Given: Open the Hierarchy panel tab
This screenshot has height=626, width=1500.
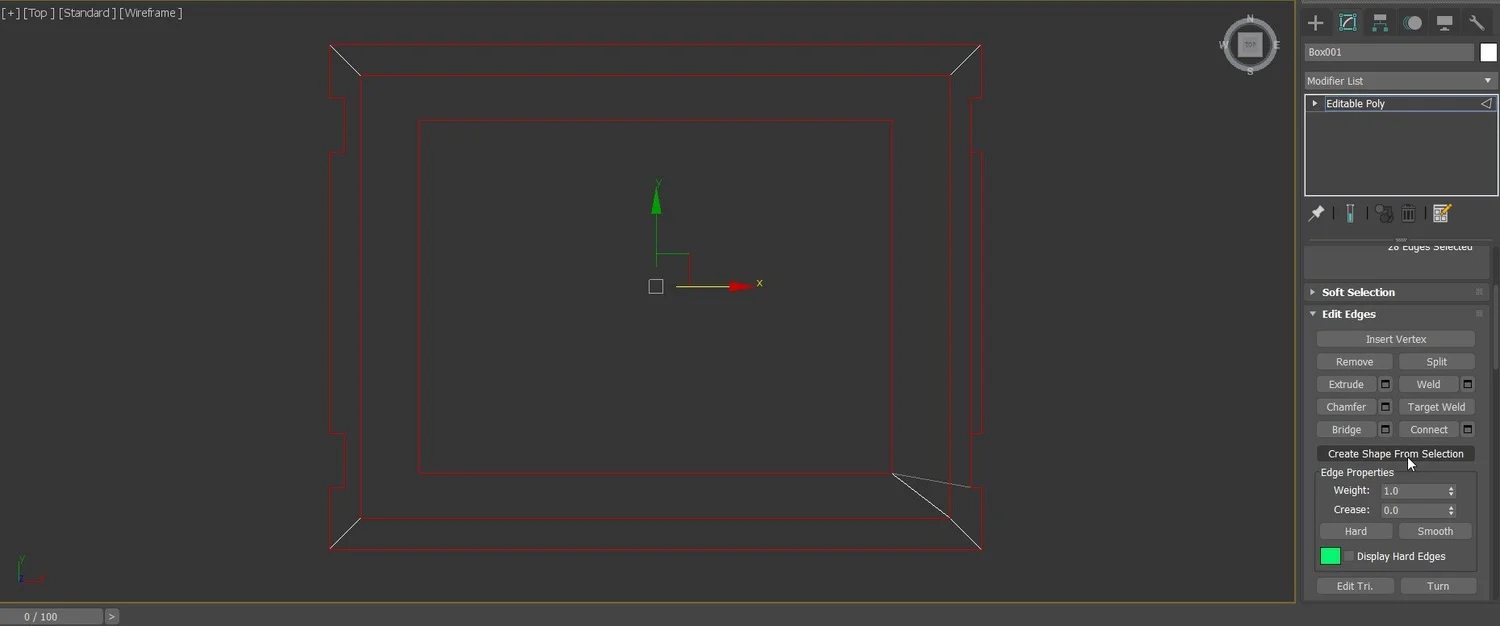Looking at the screenshot, I should 1380,22.
